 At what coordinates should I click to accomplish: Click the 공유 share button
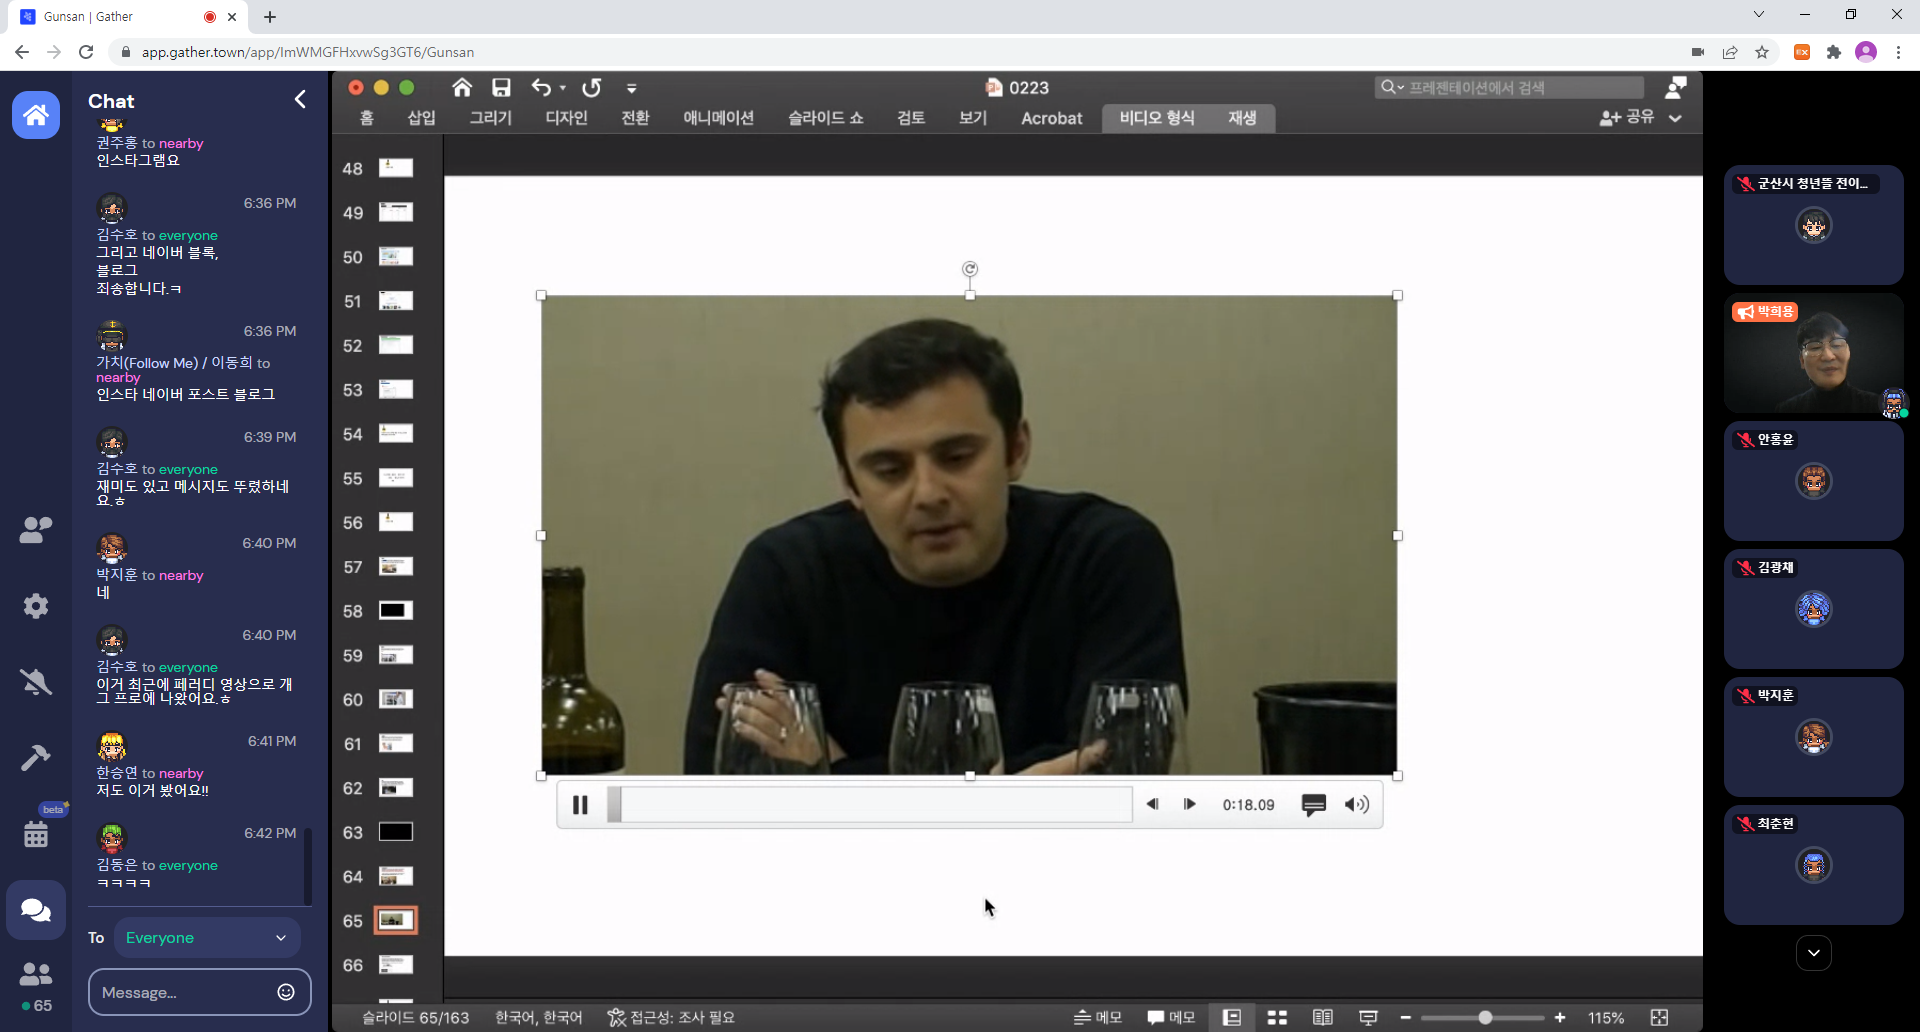(x=1627, y=118)
